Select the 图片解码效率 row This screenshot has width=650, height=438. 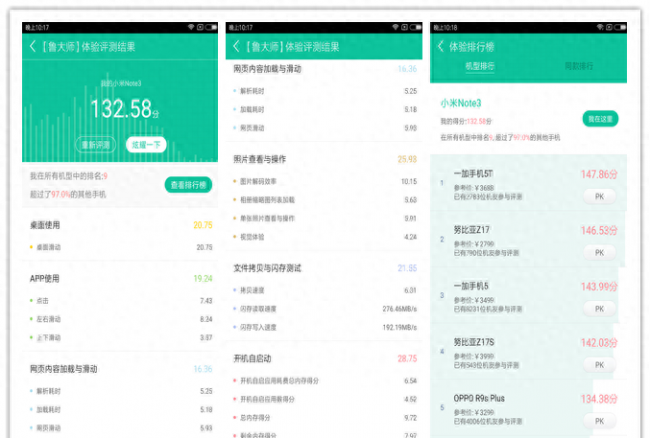coord(325,181)
